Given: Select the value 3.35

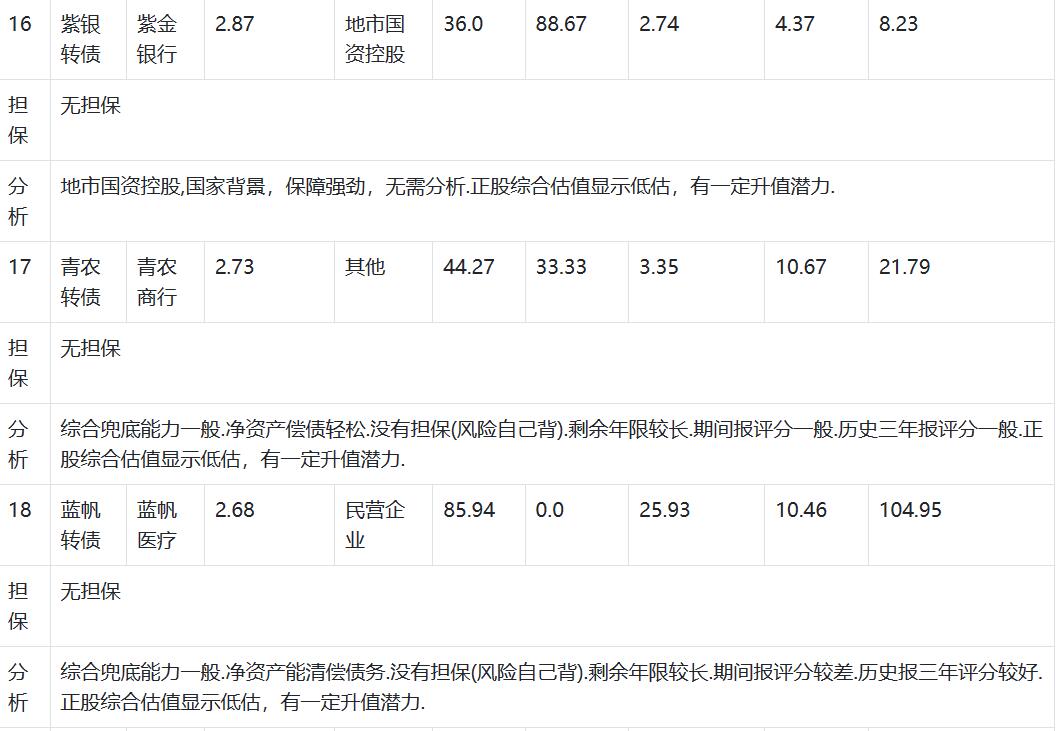Looking at the screenshot, I should tap(659, 267).
